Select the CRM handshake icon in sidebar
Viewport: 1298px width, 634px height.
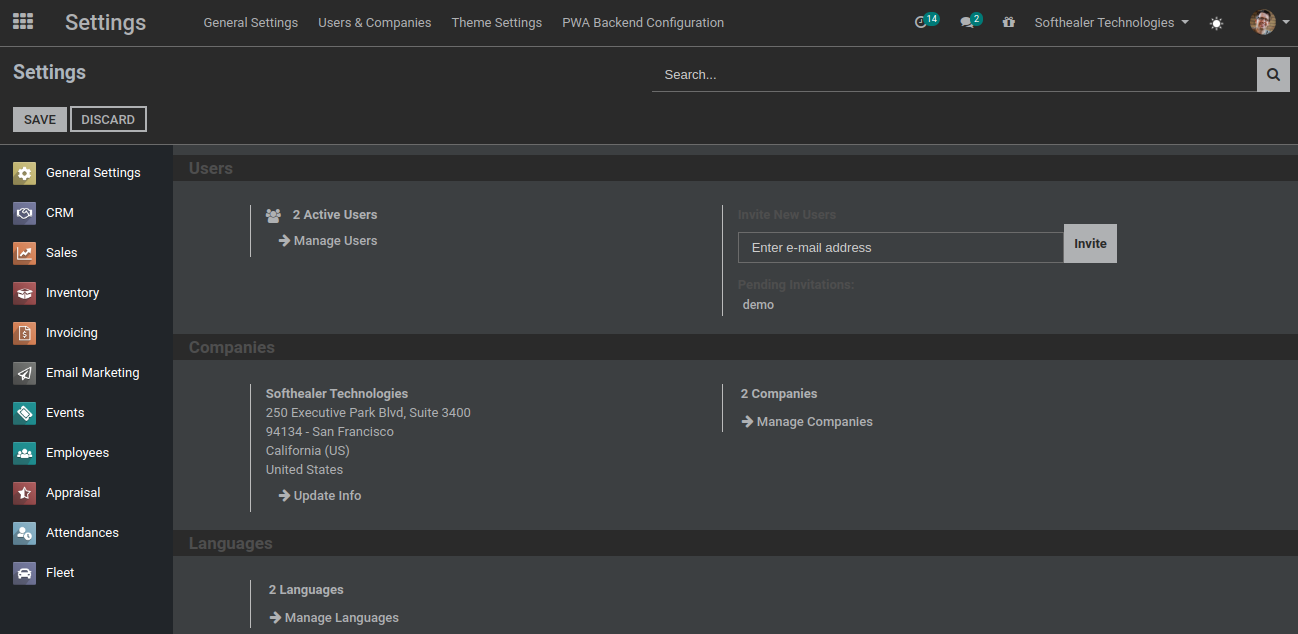pos(25,213)
